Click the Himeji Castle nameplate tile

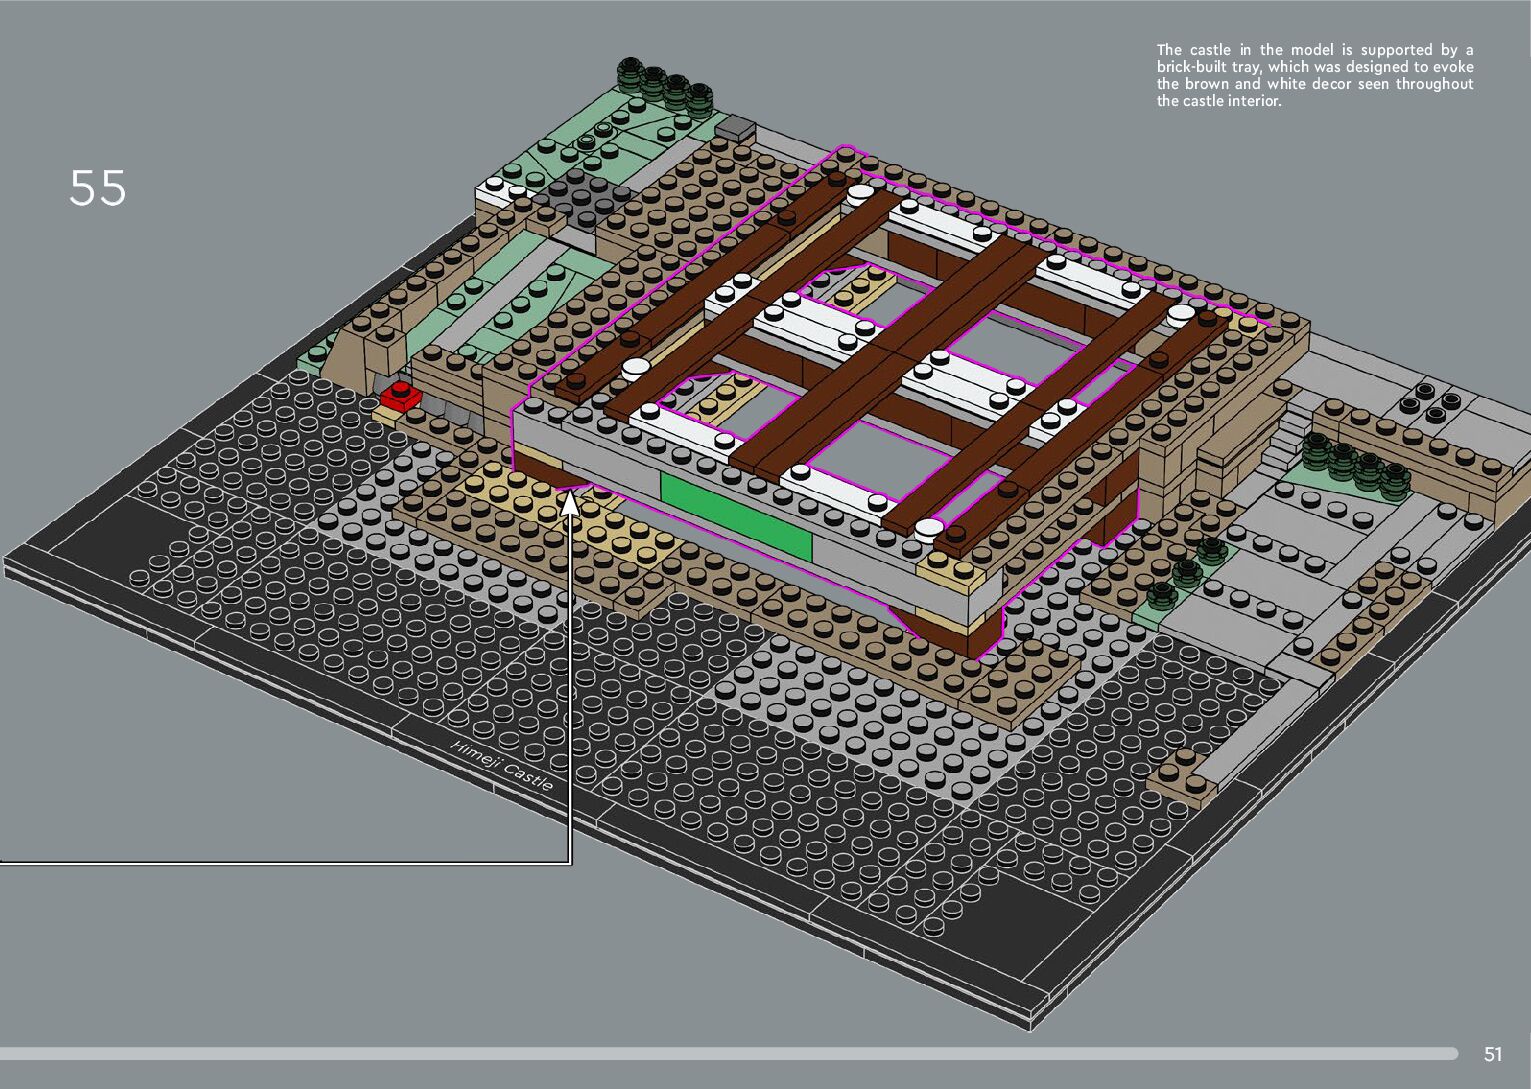coord(501,766)
